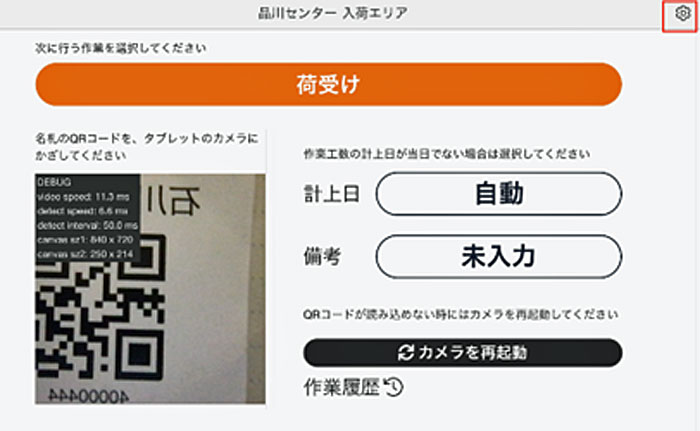Click the DEBUG overlay panel in camera view
Viewport: 700px width, 431px height.
[88, 218]
